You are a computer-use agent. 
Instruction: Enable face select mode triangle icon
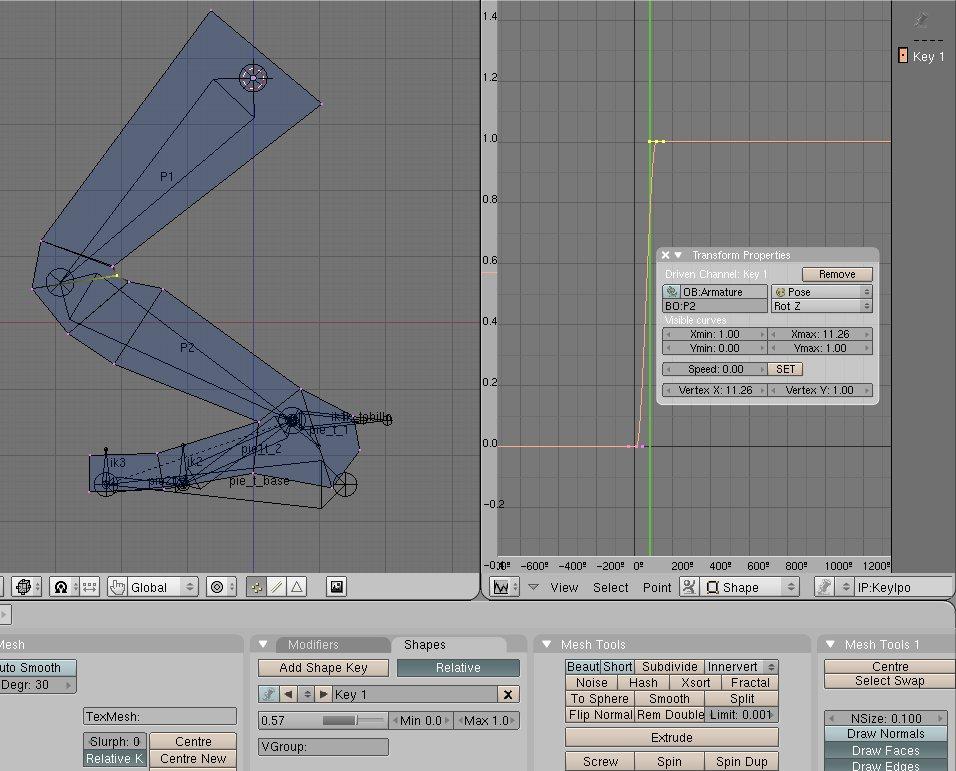(296, 587)
